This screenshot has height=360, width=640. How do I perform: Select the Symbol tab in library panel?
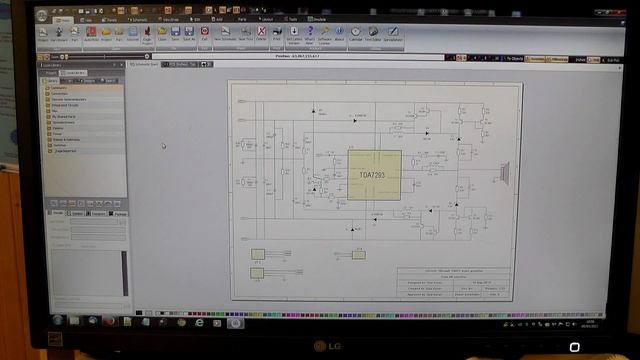coord(75,213)
